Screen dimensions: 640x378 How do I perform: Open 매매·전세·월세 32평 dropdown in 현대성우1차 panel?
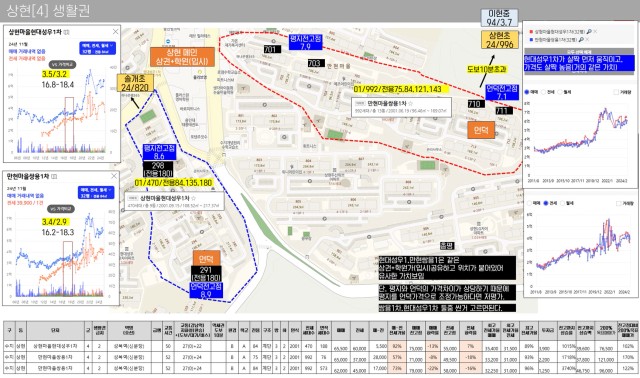[x=98, y=48]
